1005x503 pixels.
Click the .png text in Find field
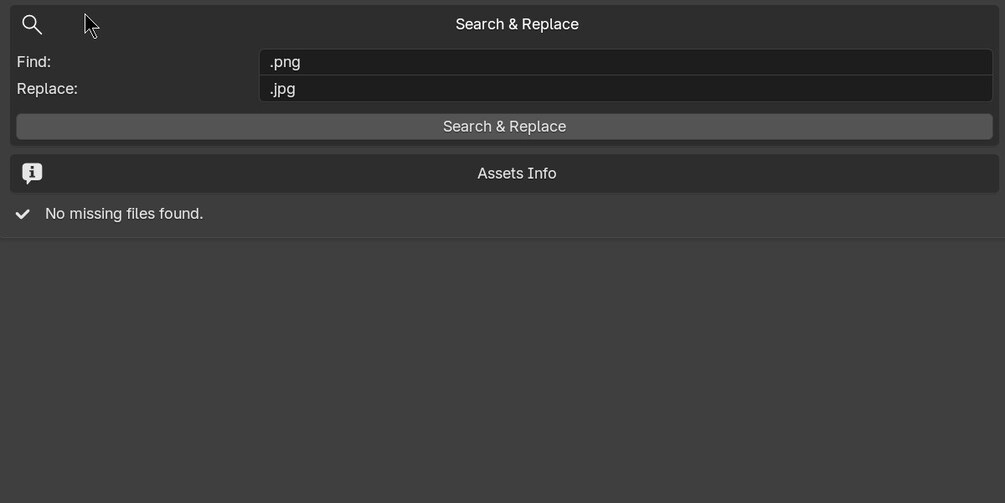[285, 63]
